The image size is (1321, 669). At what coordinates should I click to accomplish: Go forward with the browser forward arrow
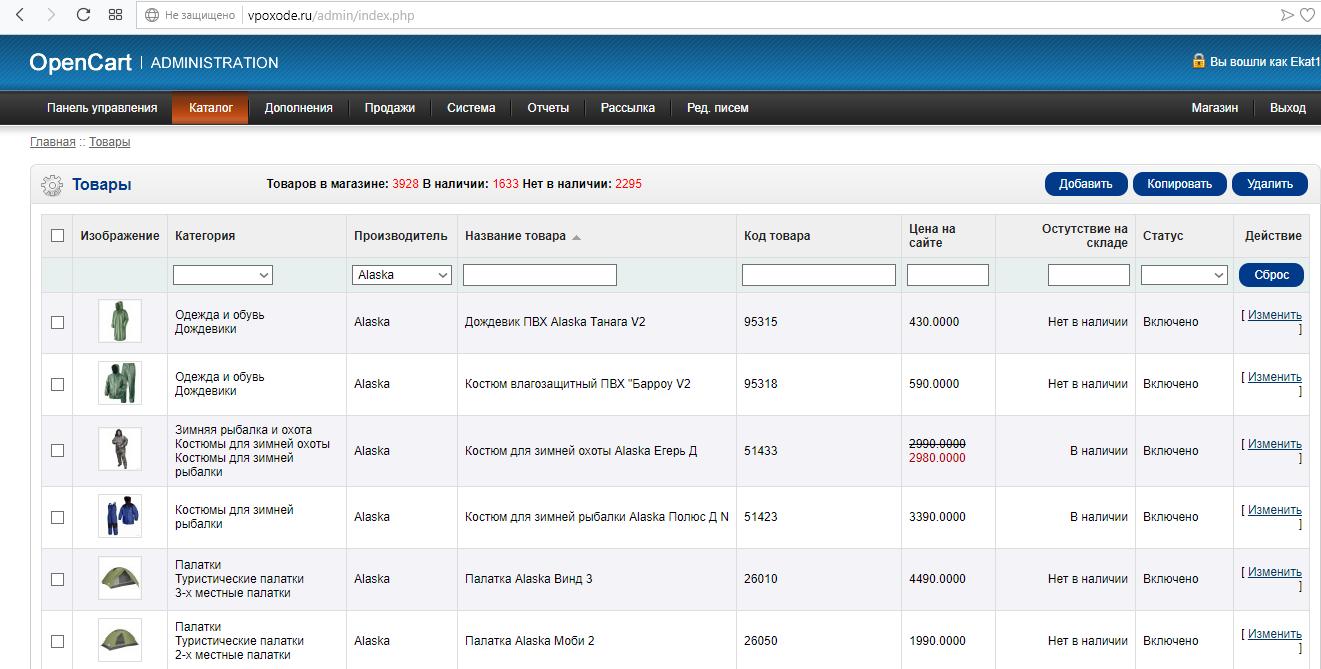tap(51, 15)
